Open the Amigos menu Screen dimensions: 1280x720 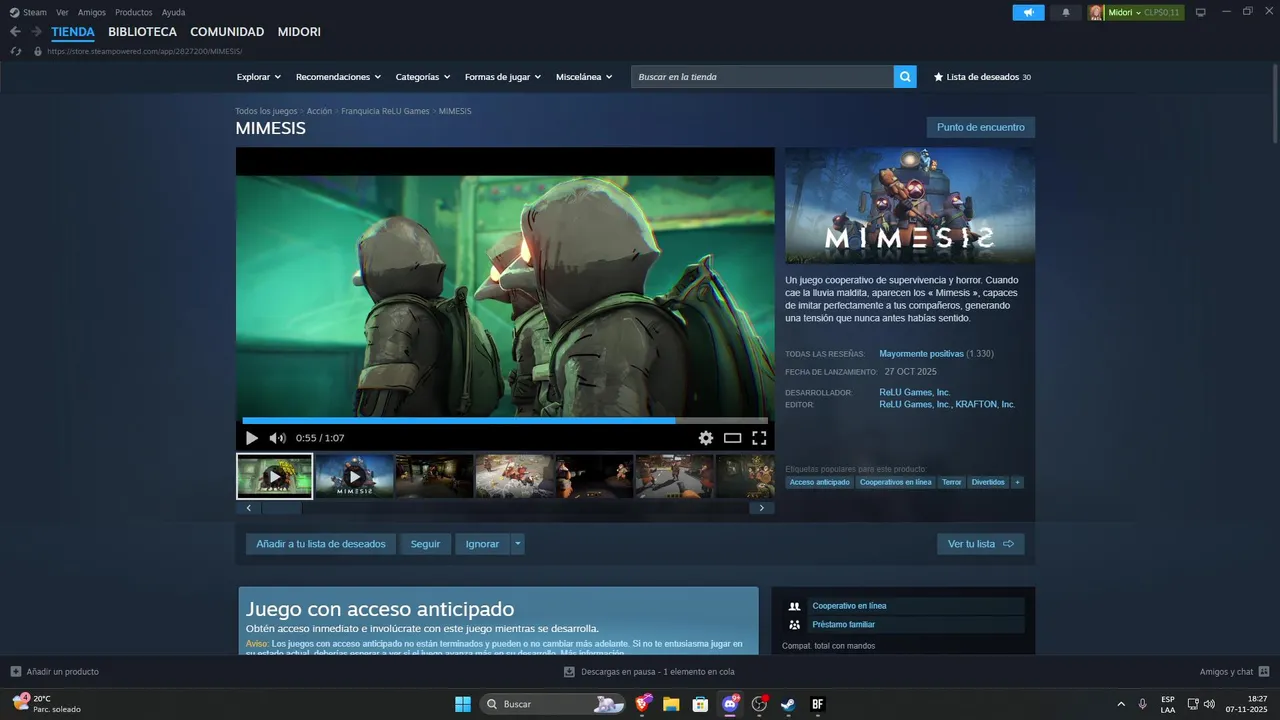tap(92, 13)
